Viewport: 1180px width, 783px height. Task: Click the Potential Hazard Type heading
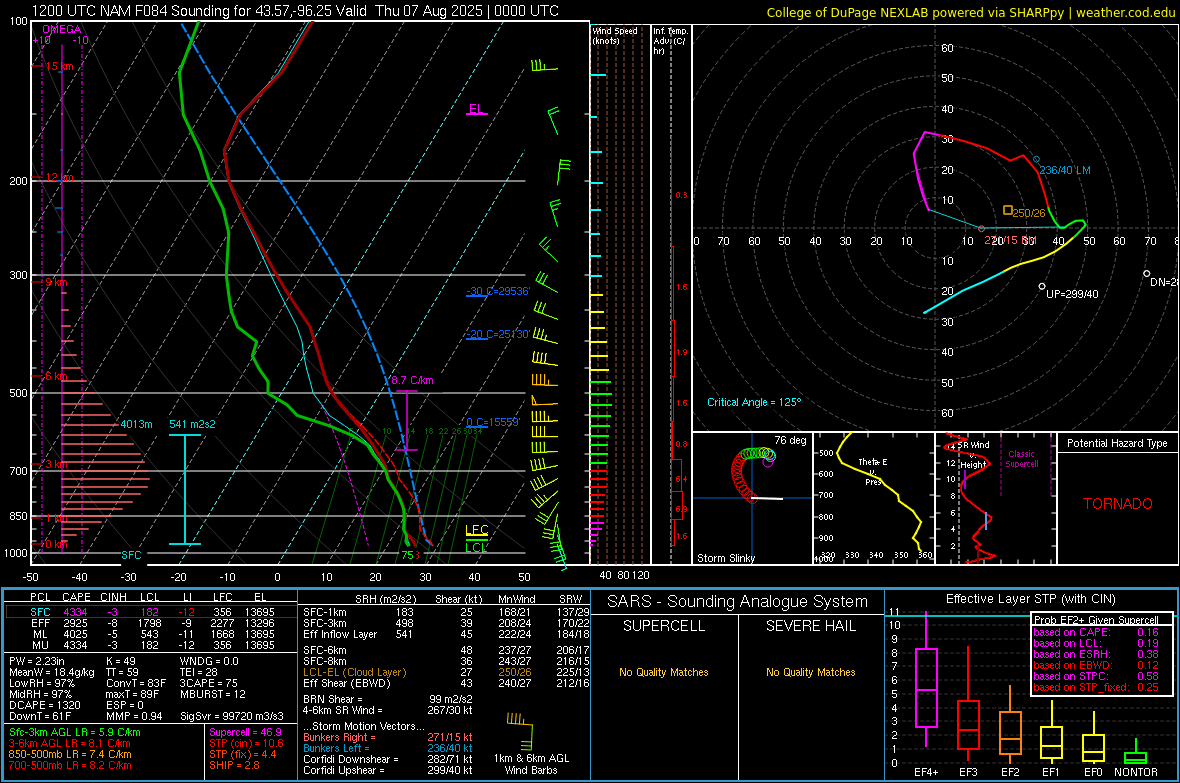click(x=1117, y=443)
